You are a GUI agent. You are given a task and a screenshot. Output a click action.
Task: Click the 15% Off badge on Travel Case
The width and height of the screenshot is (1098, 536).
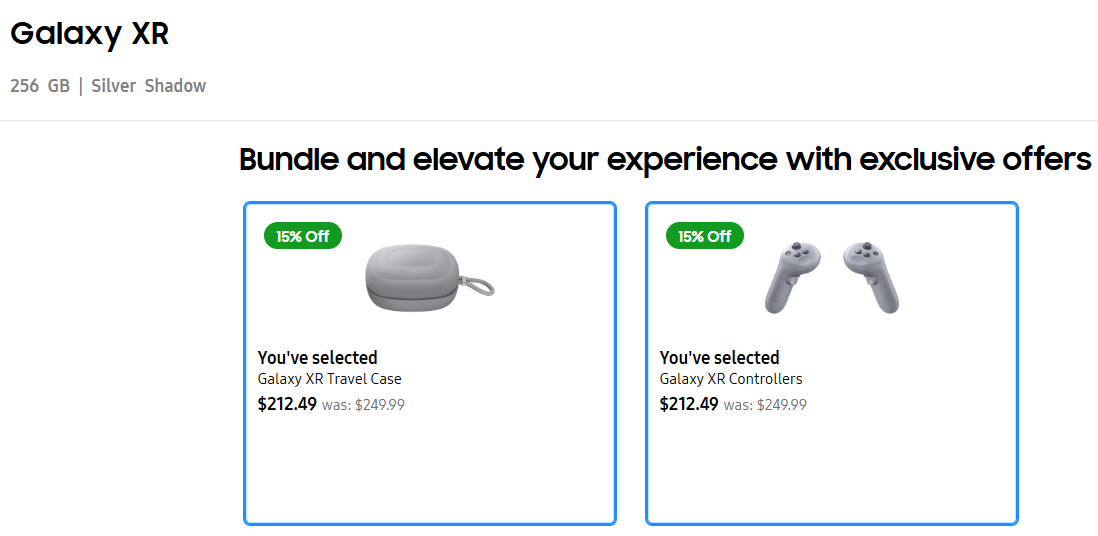pyautogui.click(x=303, y=236)
